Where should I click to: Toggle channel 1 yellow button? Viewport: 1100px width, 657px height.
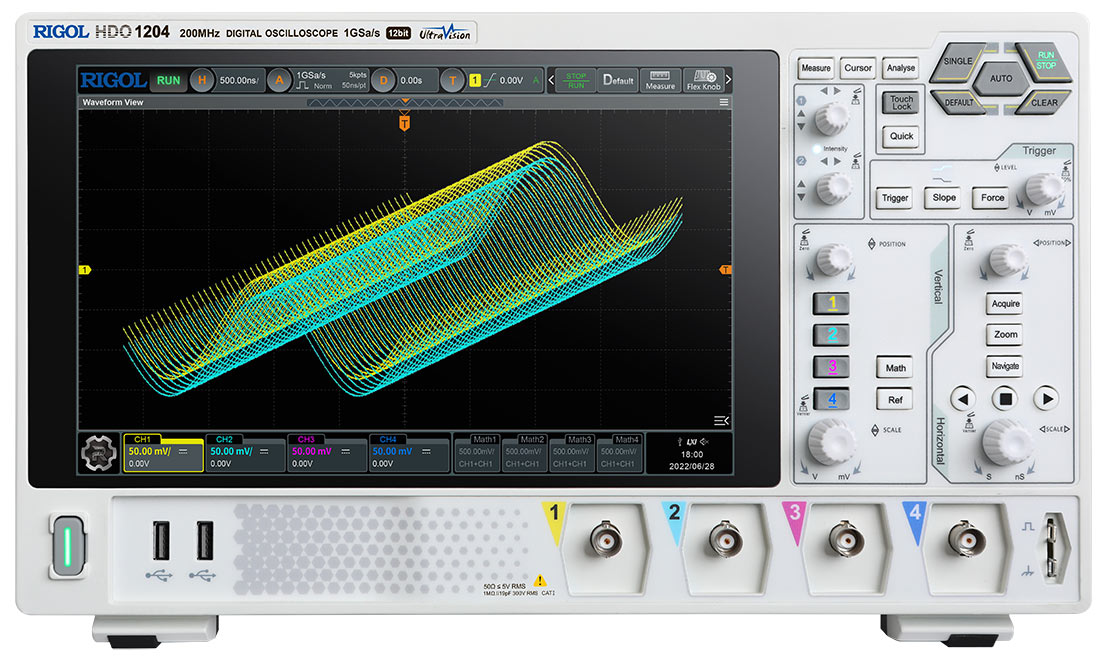tap(831, 302)
